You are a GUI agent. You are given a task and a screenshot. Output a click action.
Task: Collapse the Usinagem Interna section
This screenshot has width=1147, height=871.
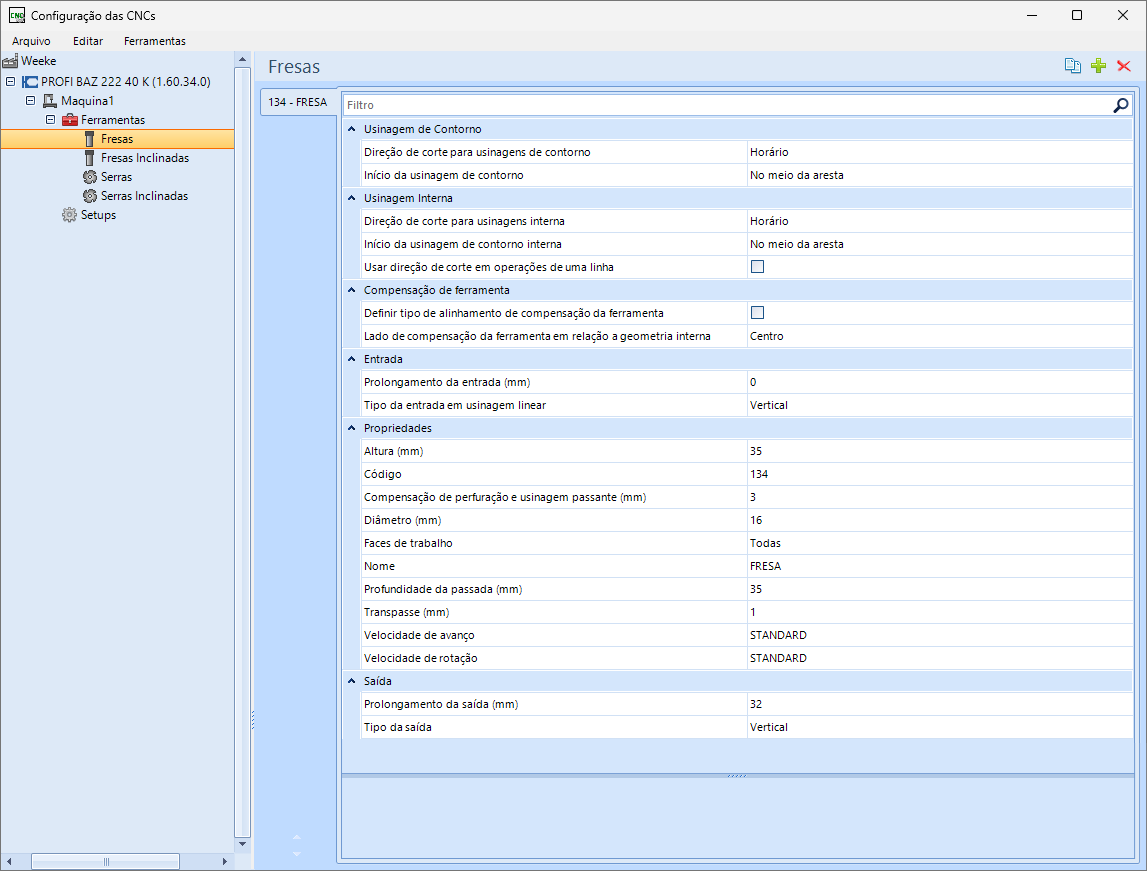[x=351, y=198]
